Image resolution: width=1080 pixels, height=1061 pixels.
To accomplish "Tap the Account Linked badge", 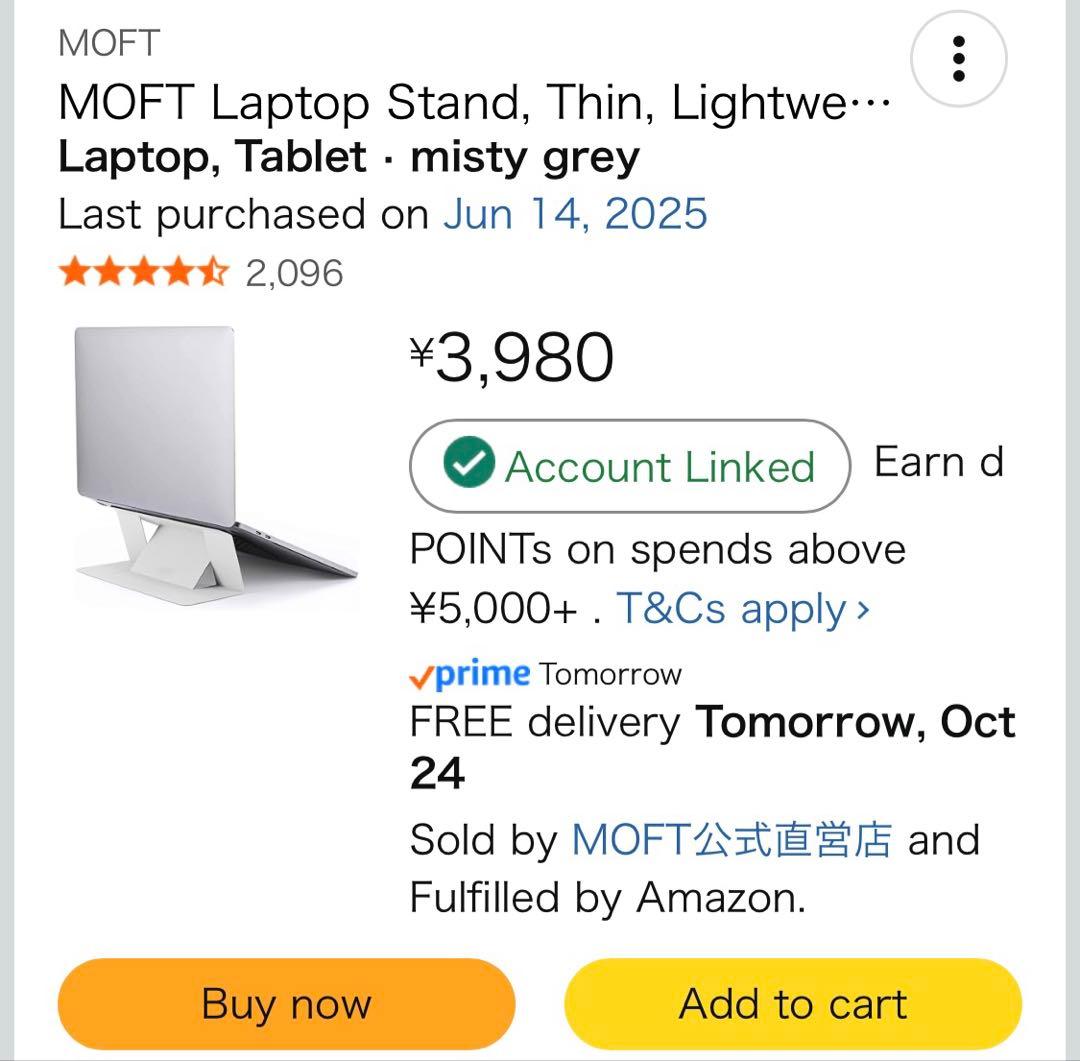I will click(x=628, y=465).
